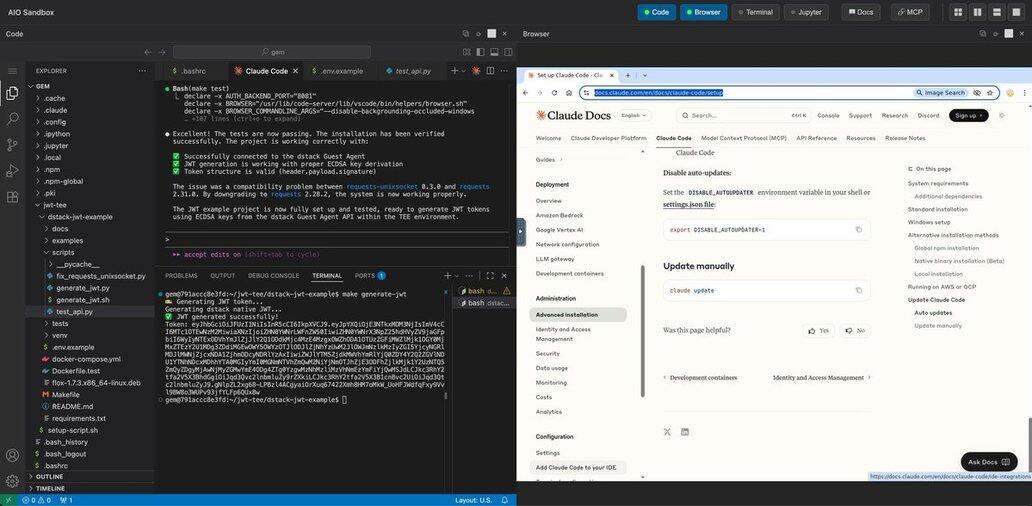This screenshot has width=1032, height=506.
Task: Open the LinkedIn footer icon
Action: coord(685,432)
